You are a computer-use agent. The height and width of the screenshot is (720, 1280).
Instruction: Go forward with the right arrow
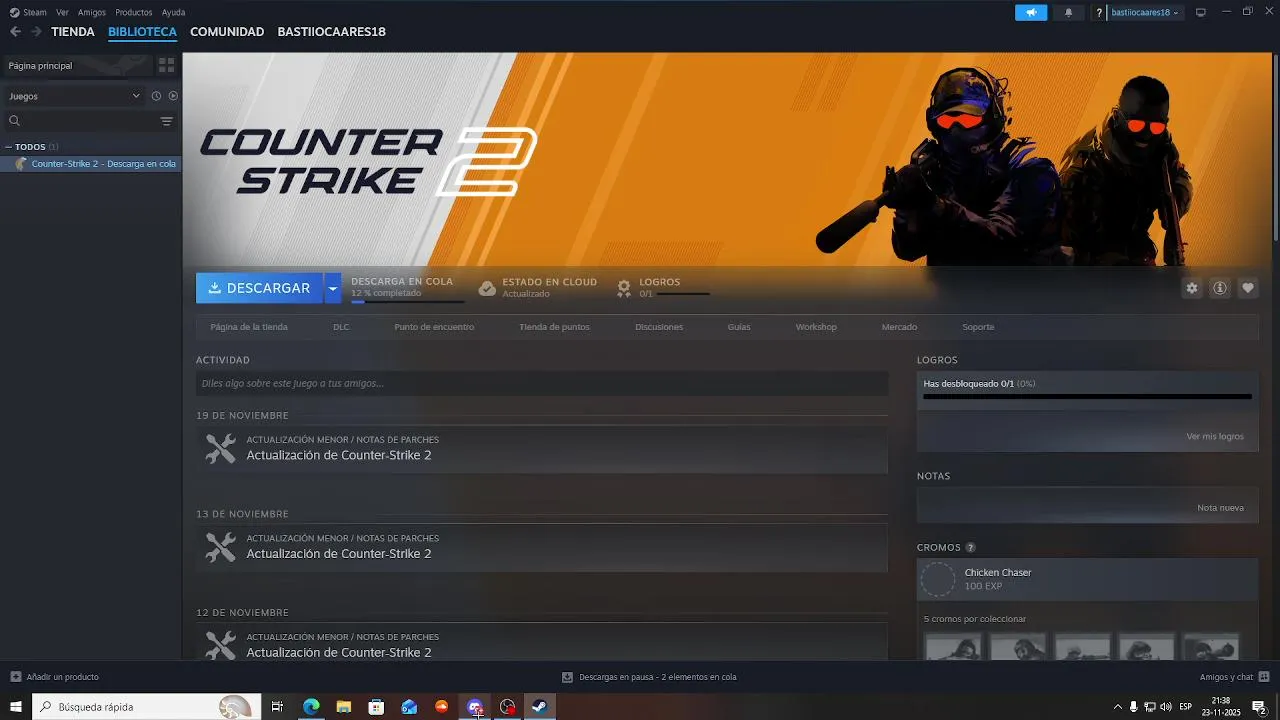coord(36,32)
